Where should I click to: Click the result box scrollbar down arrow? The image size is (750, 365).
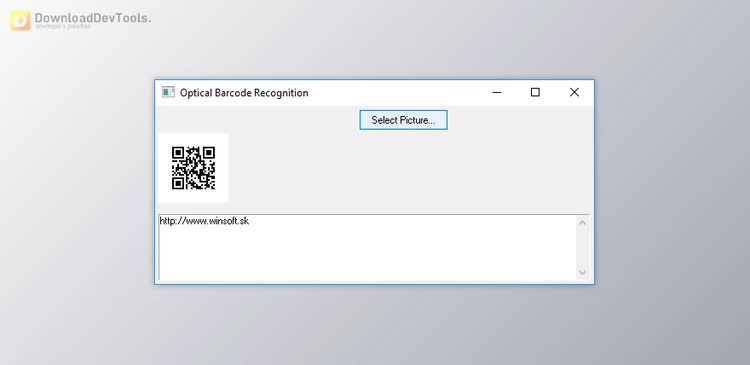click(582, 273)
